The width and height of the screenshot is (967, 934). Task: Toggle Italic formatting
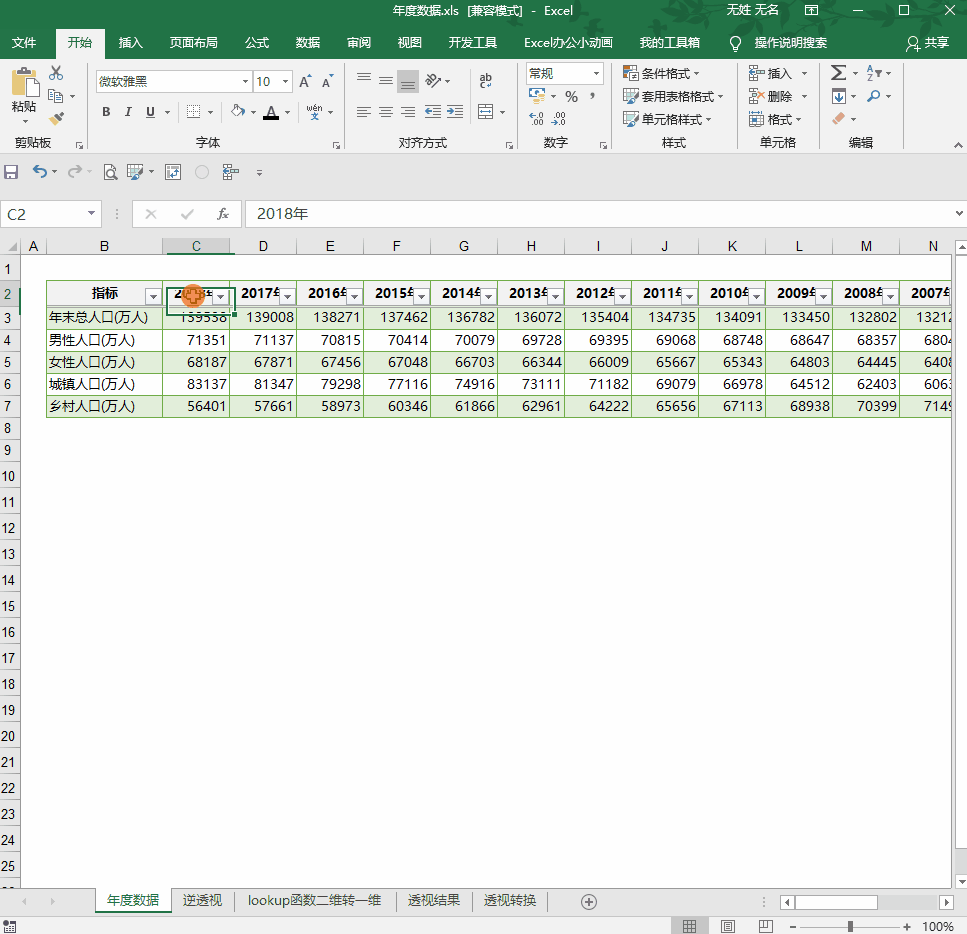pos(128,112)
